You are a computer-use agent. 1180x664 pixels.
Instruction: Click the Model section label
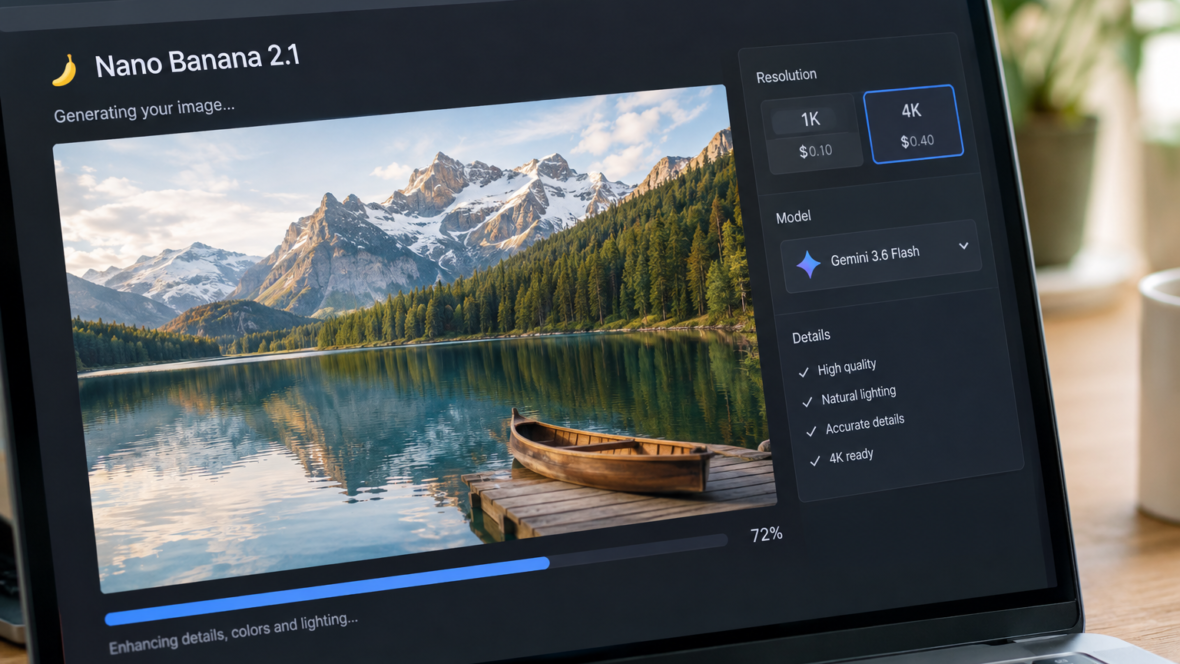793,217
